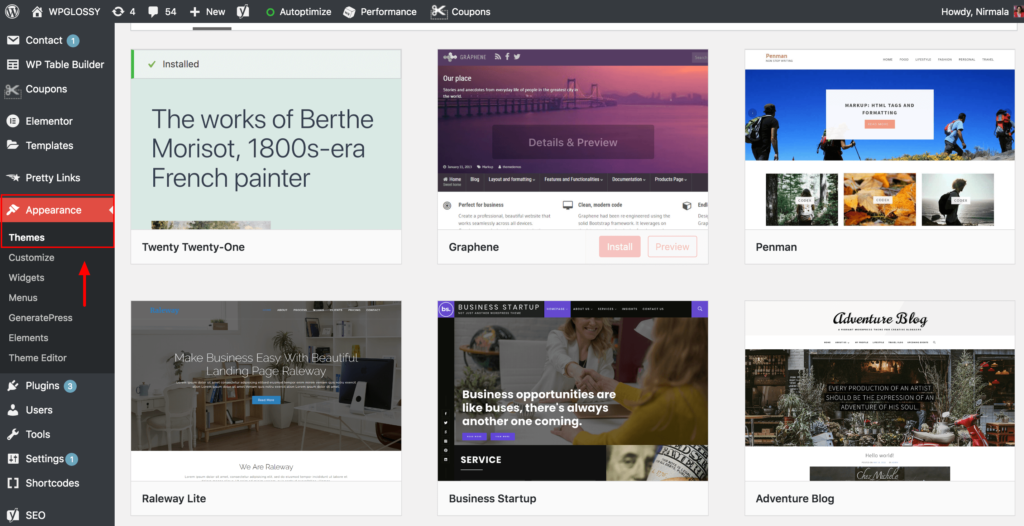Click the Penman theme screenshot
Viewport: 1024px width, 526px height.
[880, 139]
